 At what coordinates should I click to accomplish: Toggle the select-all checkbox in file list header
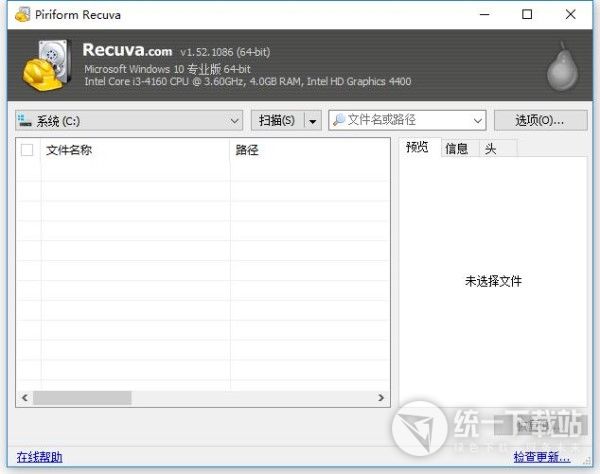27,150
